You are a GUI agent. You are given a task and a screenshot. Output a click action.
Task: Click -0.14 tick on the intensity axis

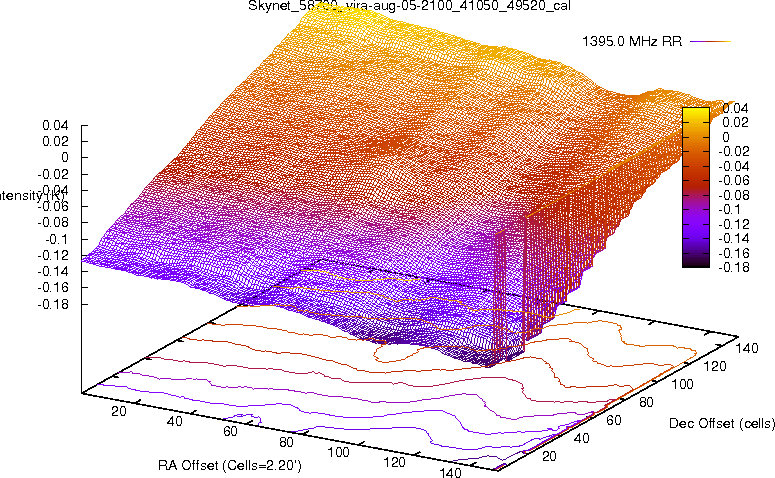click(x=53, y=271)
